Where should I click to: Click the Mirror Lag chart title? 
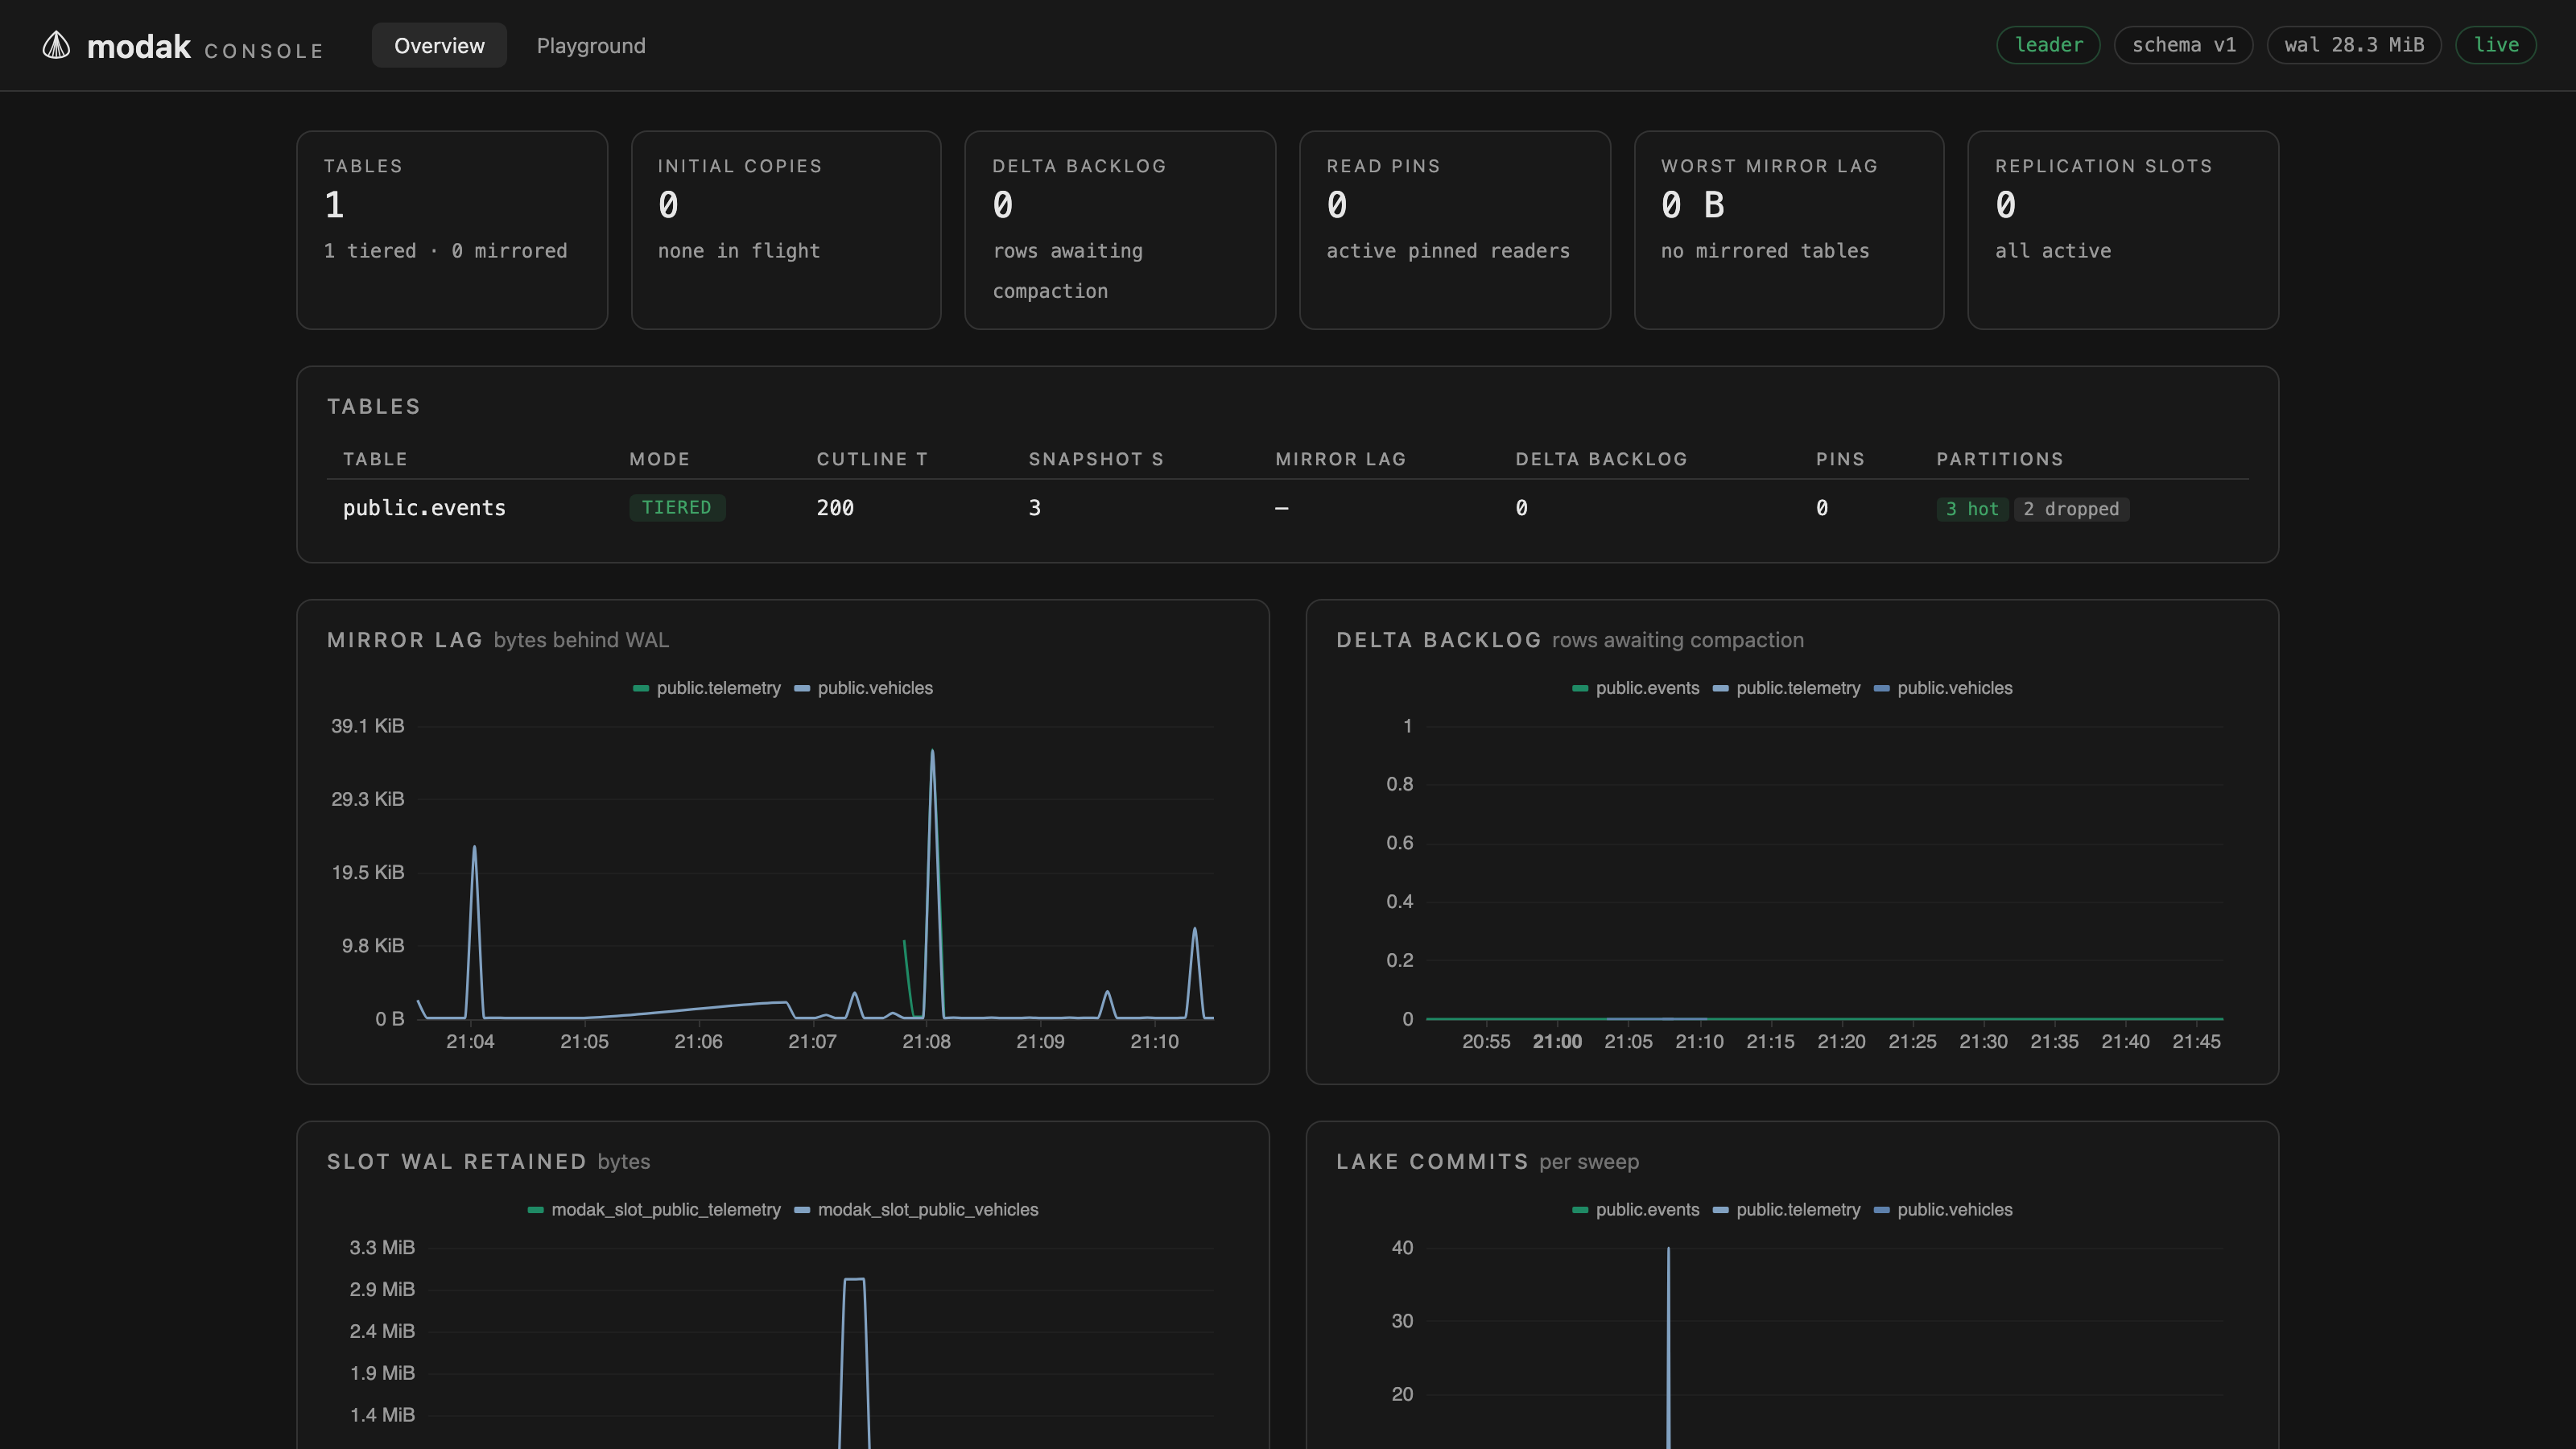(405, 640)
